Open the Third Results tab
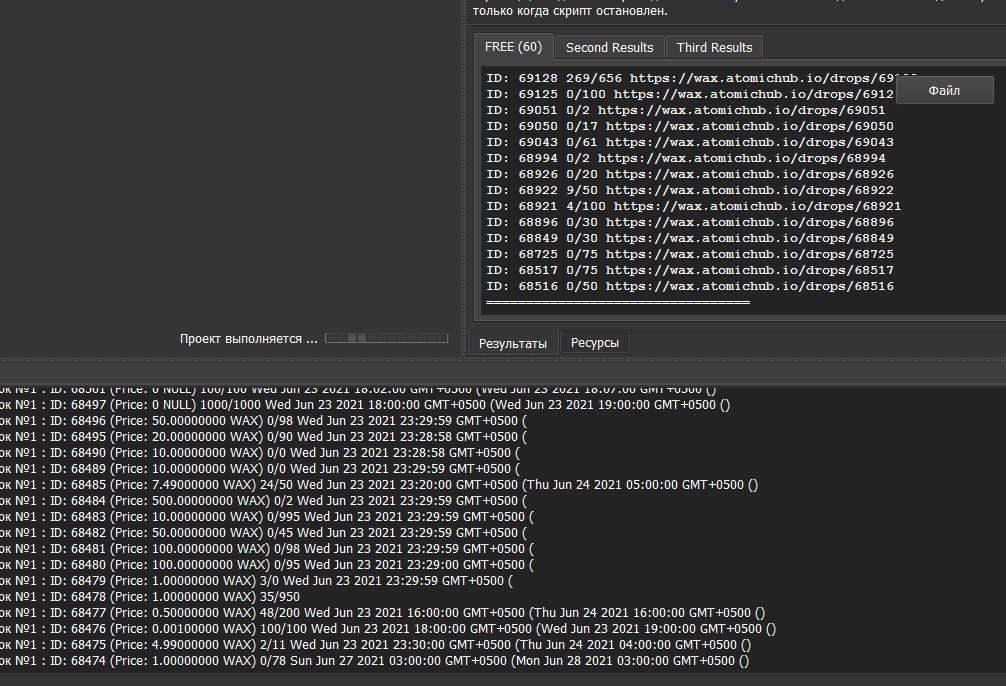Screen dimensions: 1006x686 pyautogui.click(x=714, y=47)
